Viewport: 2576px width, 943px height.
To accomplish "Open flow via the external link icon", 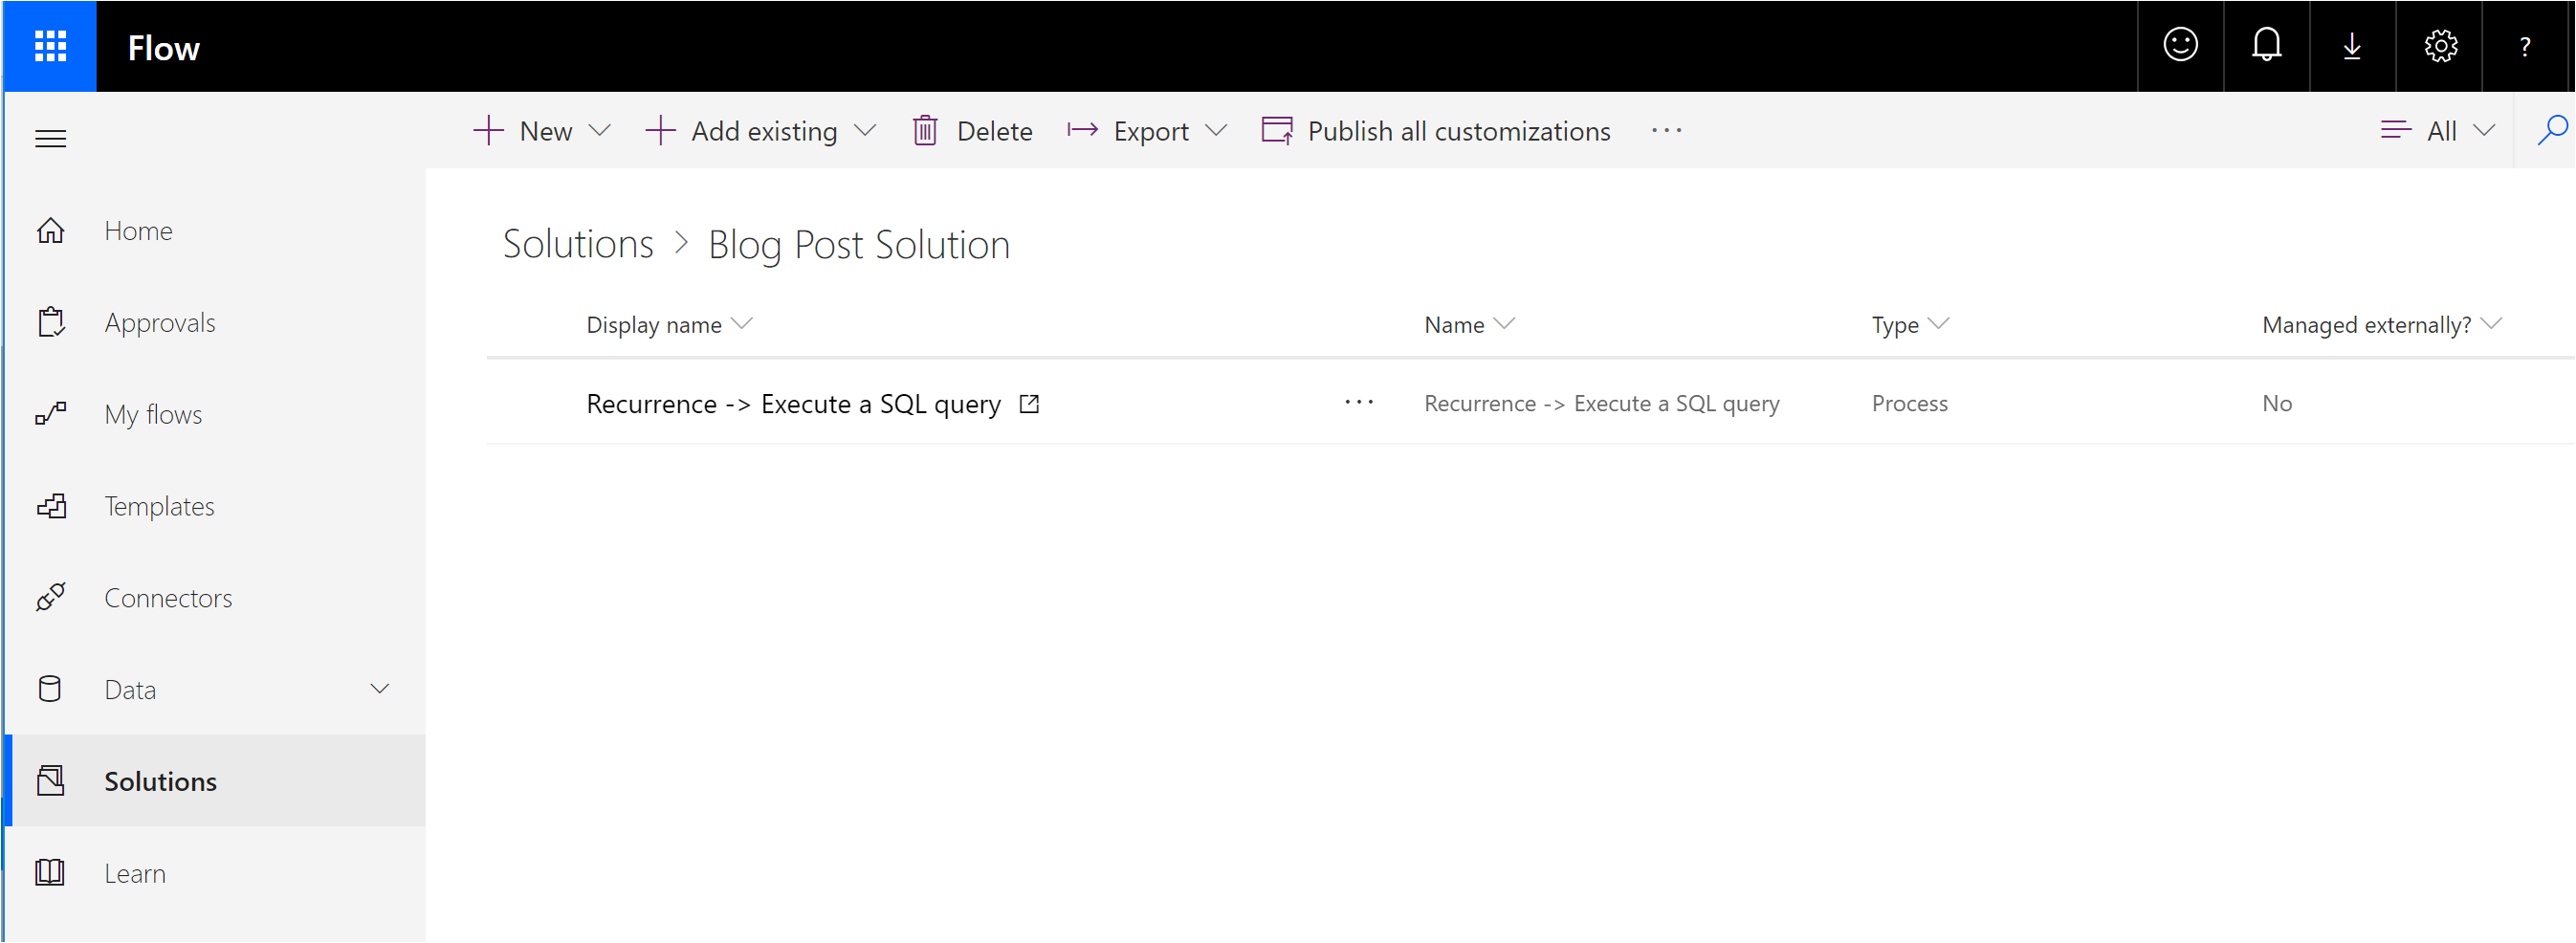I will click(1029, 404).
